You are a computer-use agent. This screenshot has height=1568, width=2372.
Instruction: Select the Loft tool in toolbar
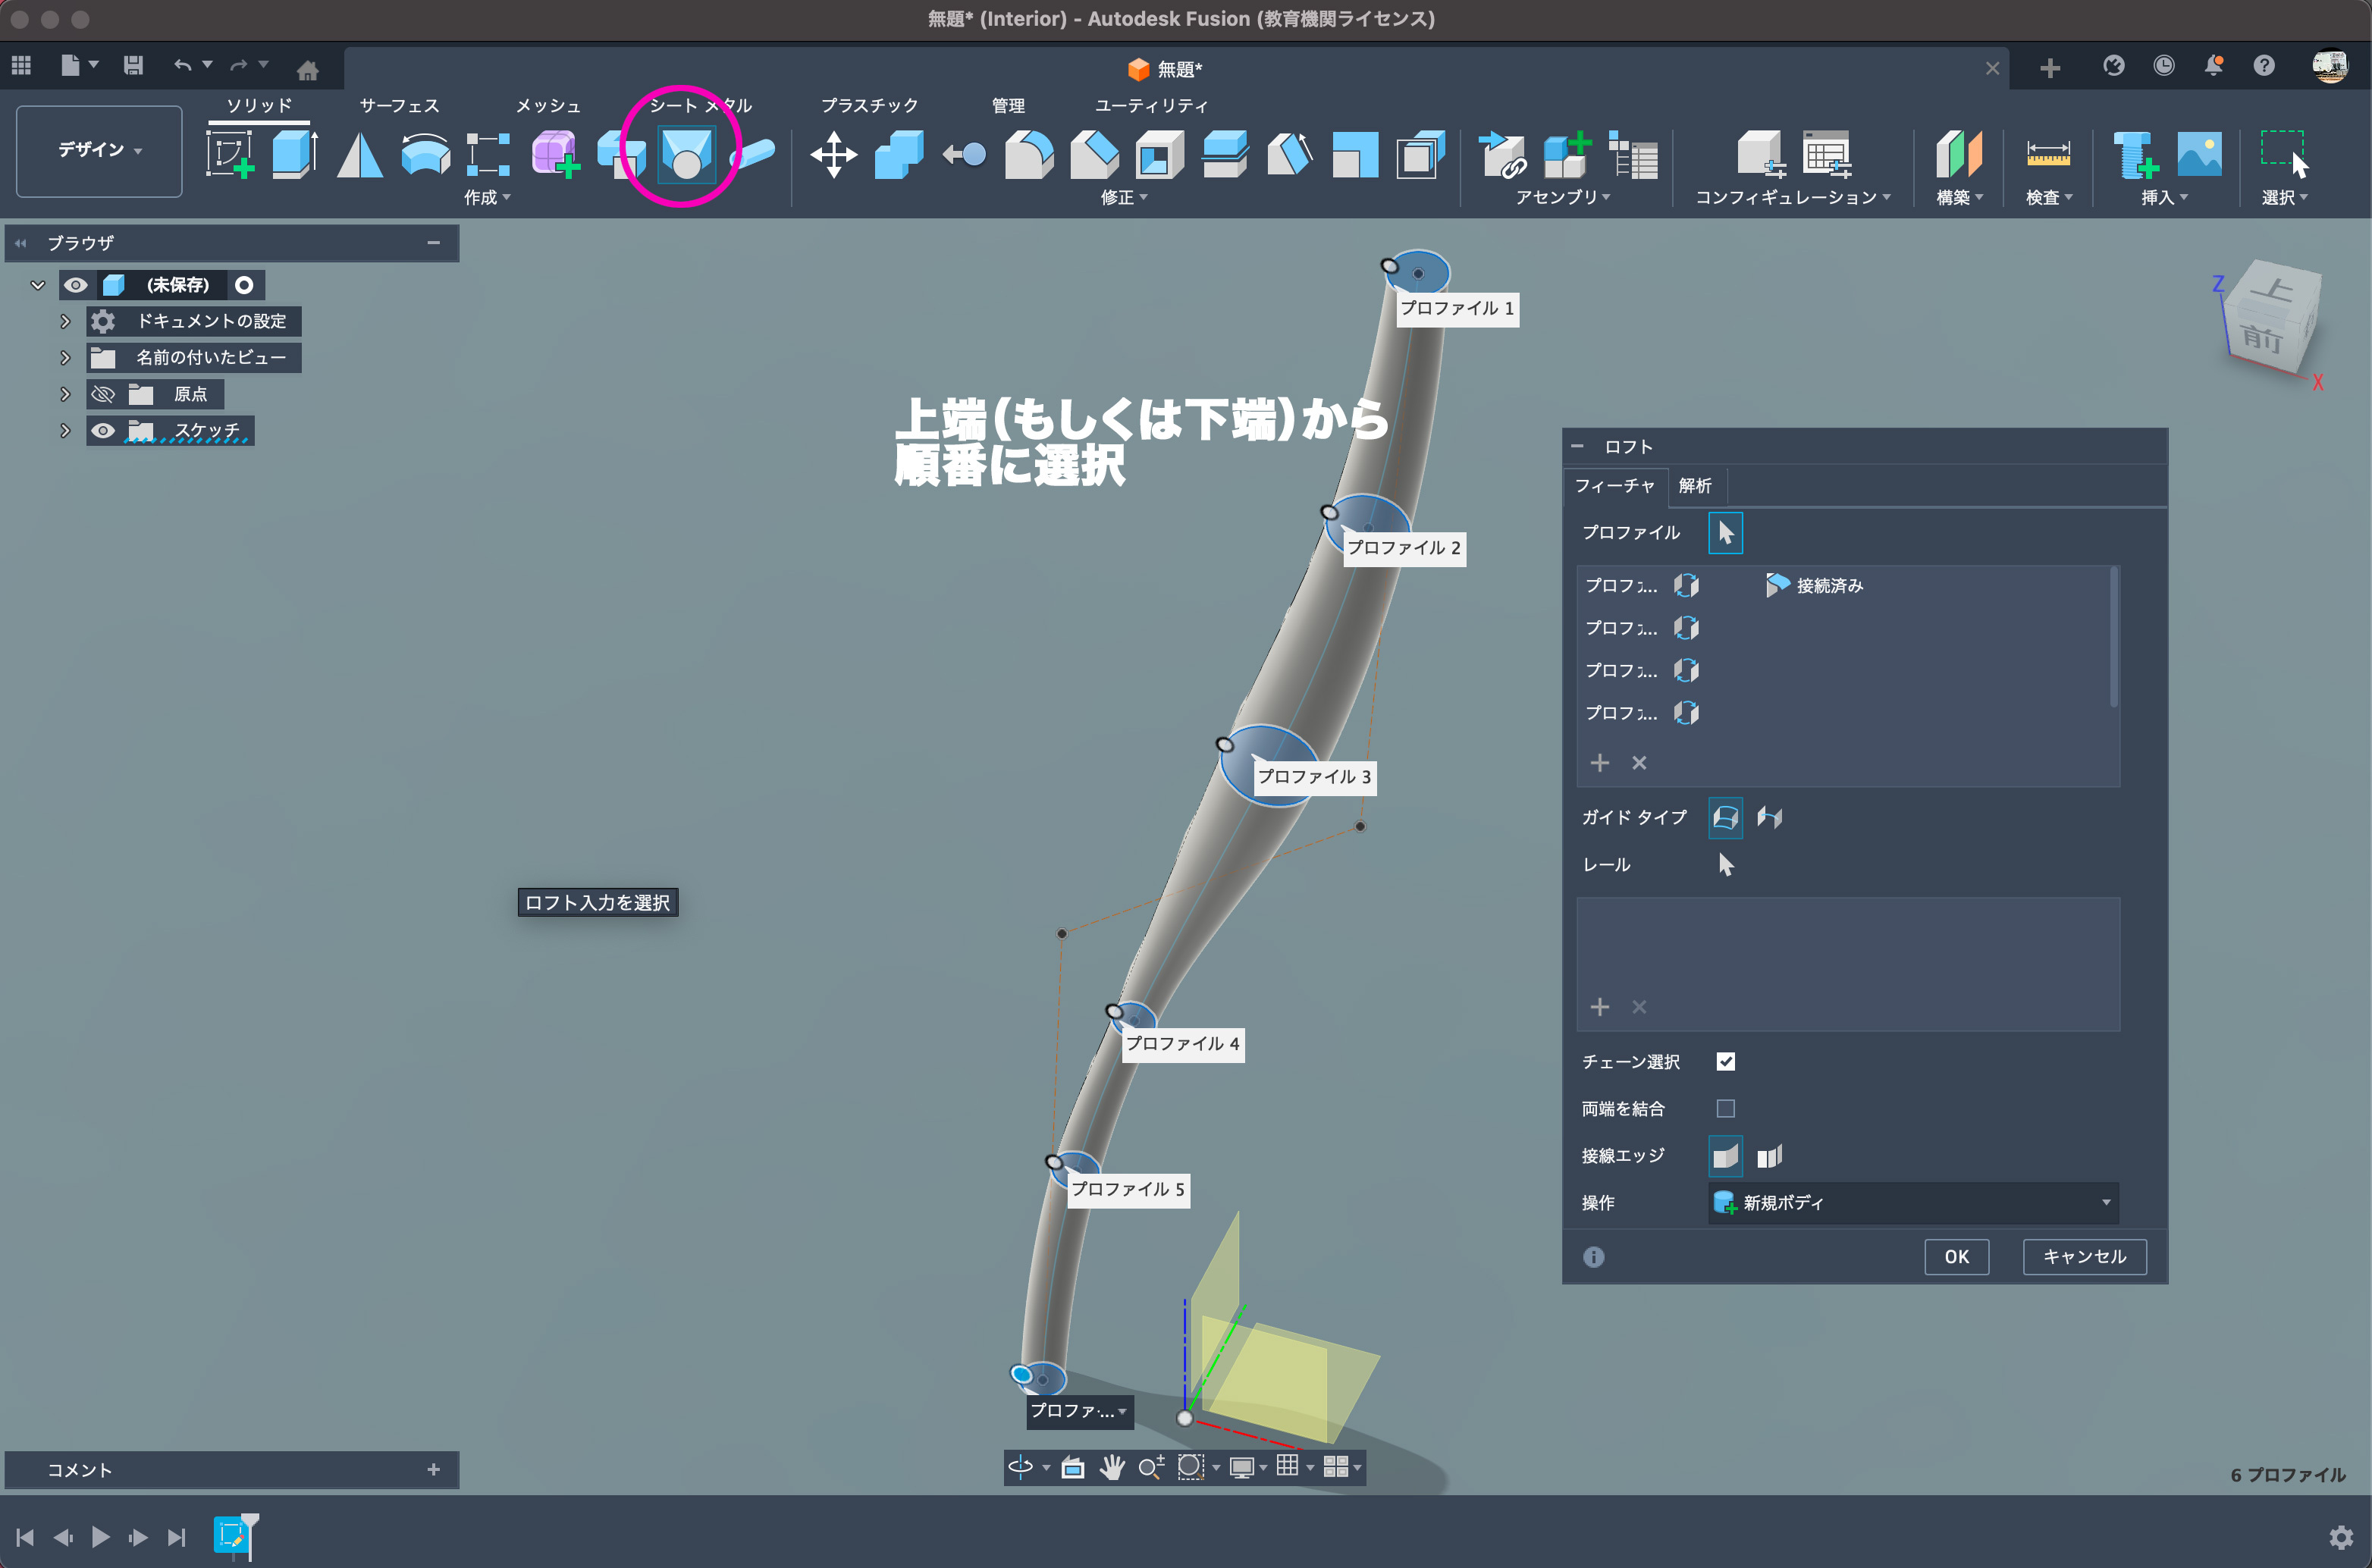pyautogui.click(x=686, y=155)
